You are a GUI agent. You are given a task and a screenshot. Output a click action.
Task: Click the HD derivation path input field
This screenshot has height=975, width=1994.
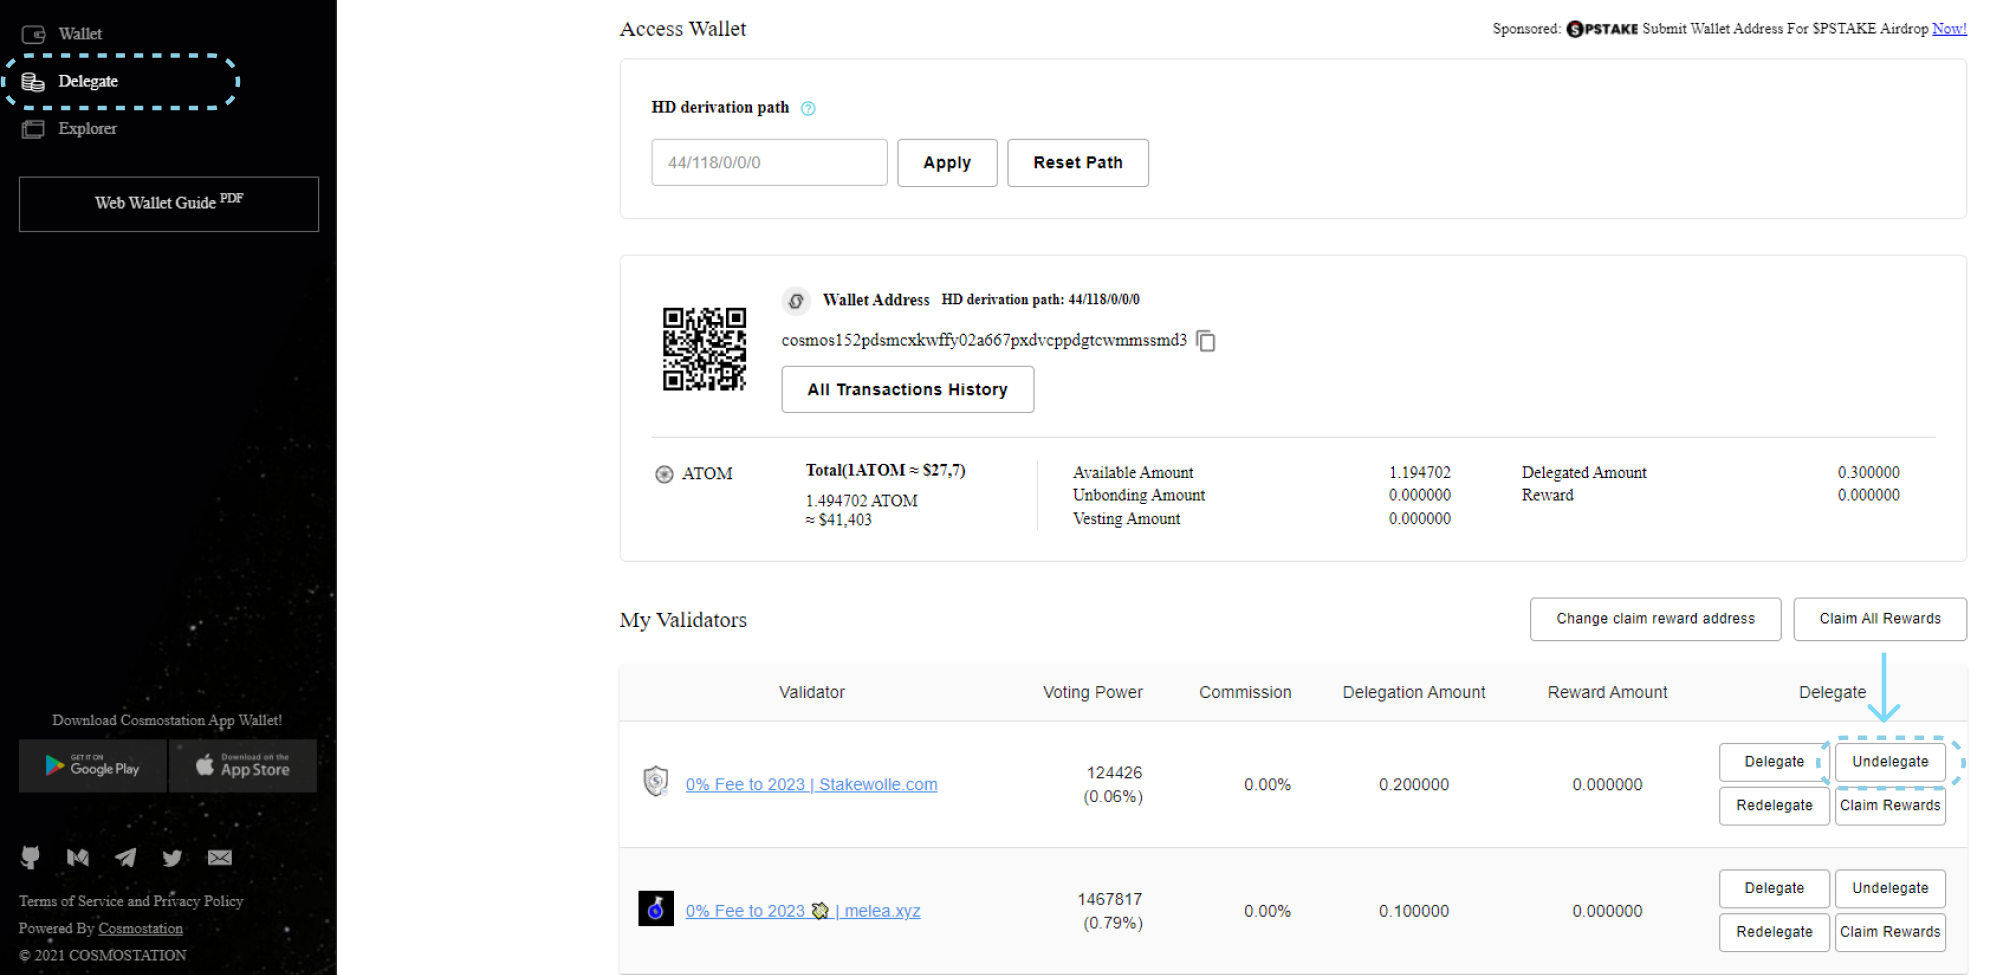pyautogui.click(x=768, y=162)
